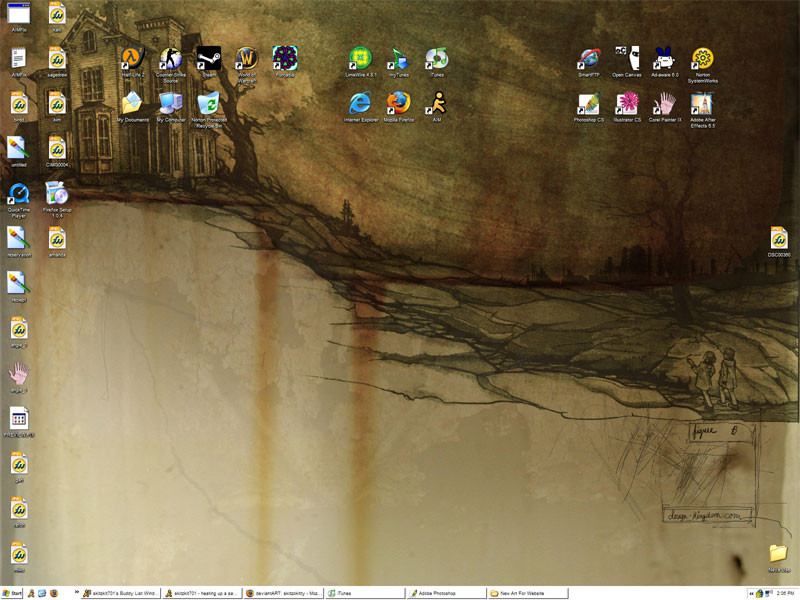Click the Internet Explorer desktop icon
The image size is (800, 600).
point(361,104)
